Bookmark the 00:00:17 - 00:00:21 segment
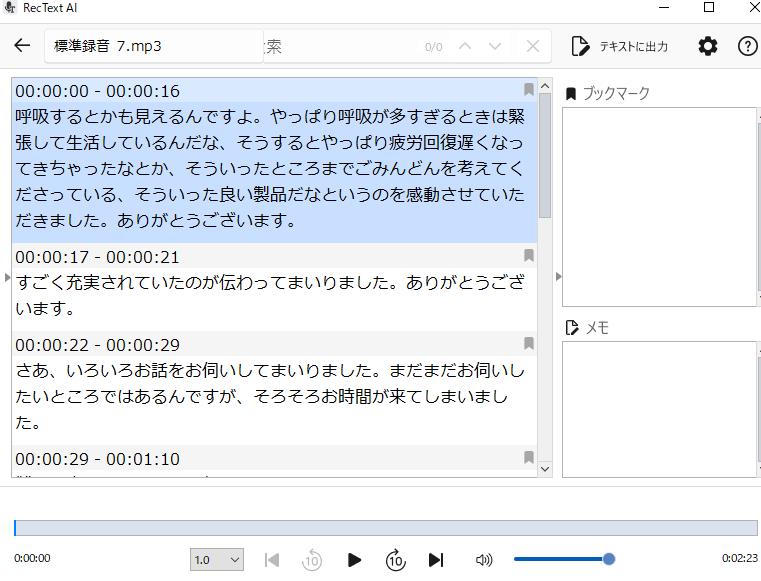761x581 pixels. [x=529, y=256]
